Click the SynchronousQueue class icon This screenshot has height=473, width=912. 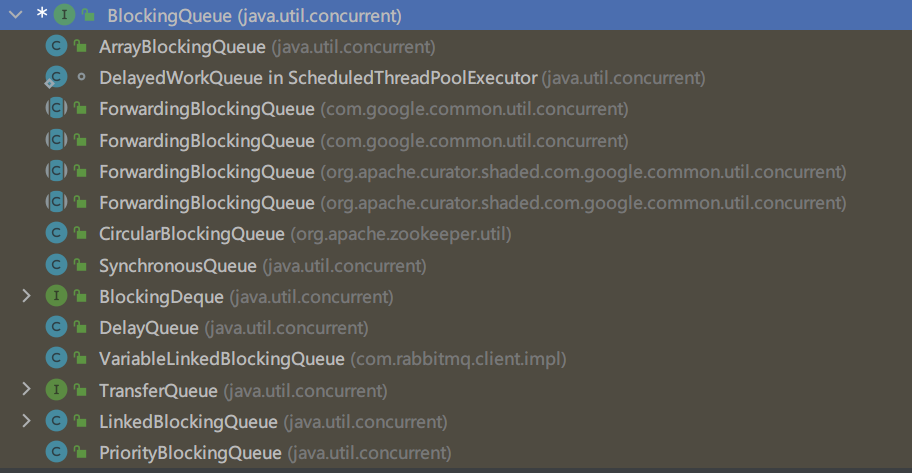tap(56, 266)
